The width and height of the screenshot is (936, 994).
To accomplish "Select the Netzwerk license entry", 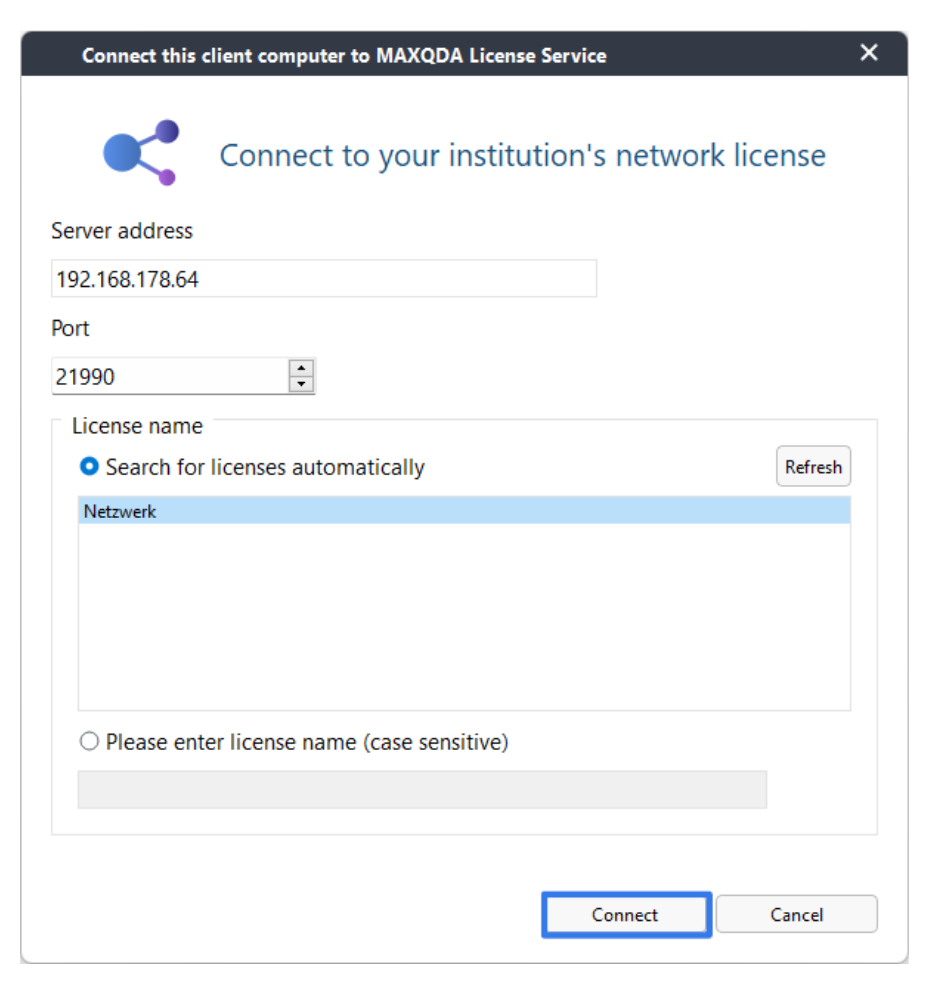I will (x=464, y=511).
